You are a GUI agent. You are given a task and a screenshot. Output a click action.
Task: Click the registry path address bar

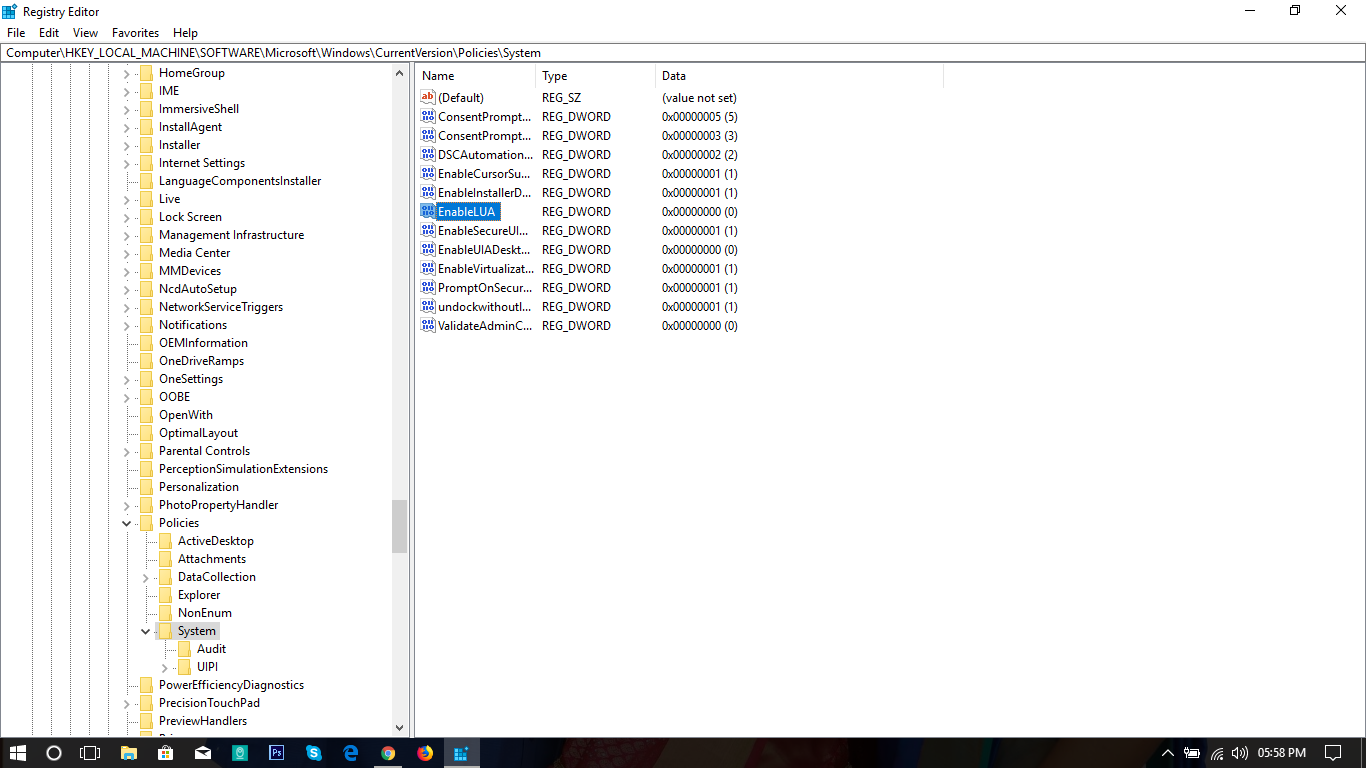[683, 53]
